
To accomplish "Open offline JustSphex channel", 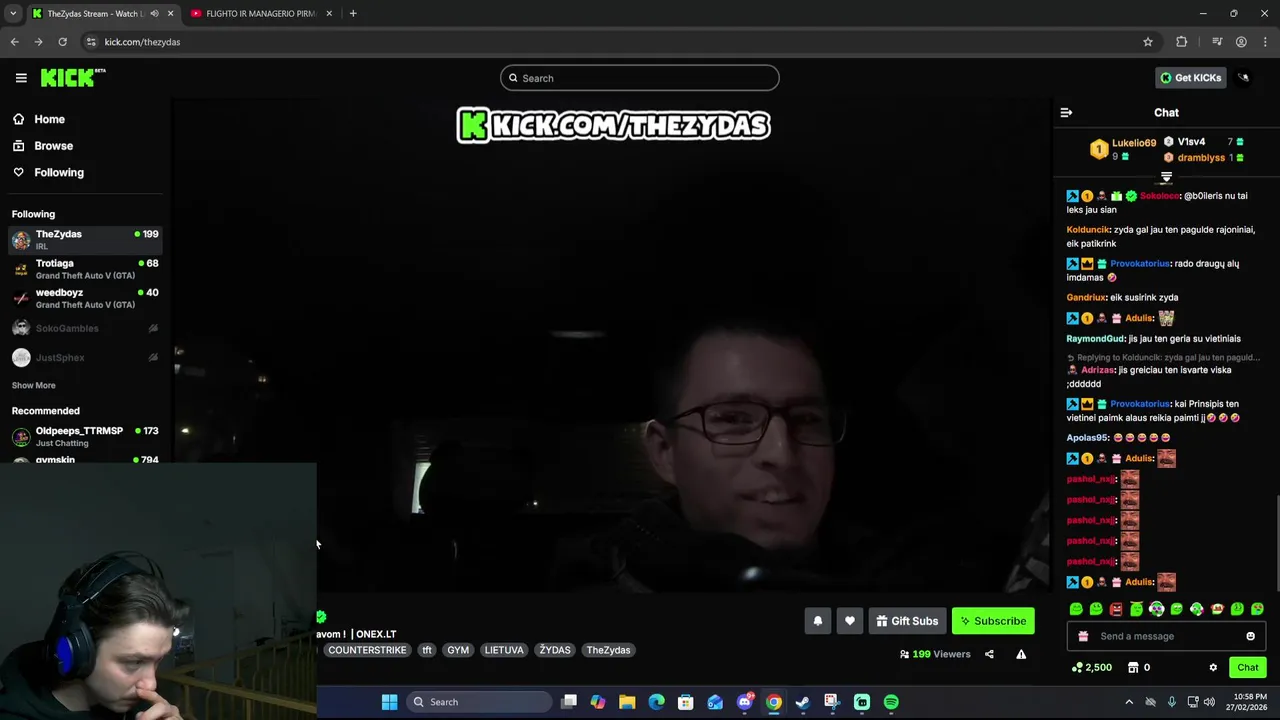I will 85,357.
